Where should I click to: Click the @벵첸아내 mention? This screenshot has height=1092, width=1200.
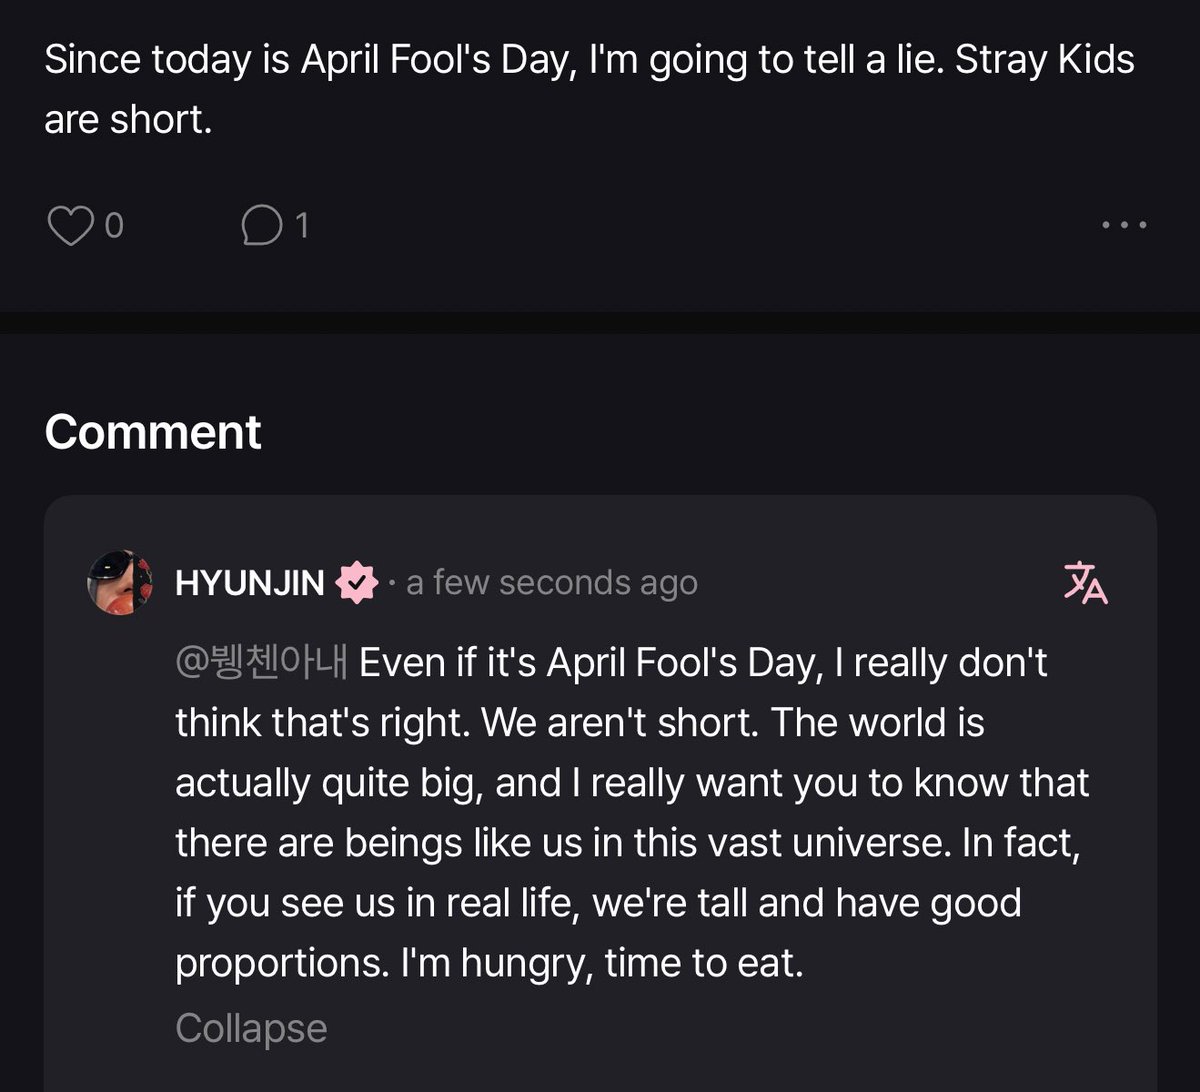point(261,663)
